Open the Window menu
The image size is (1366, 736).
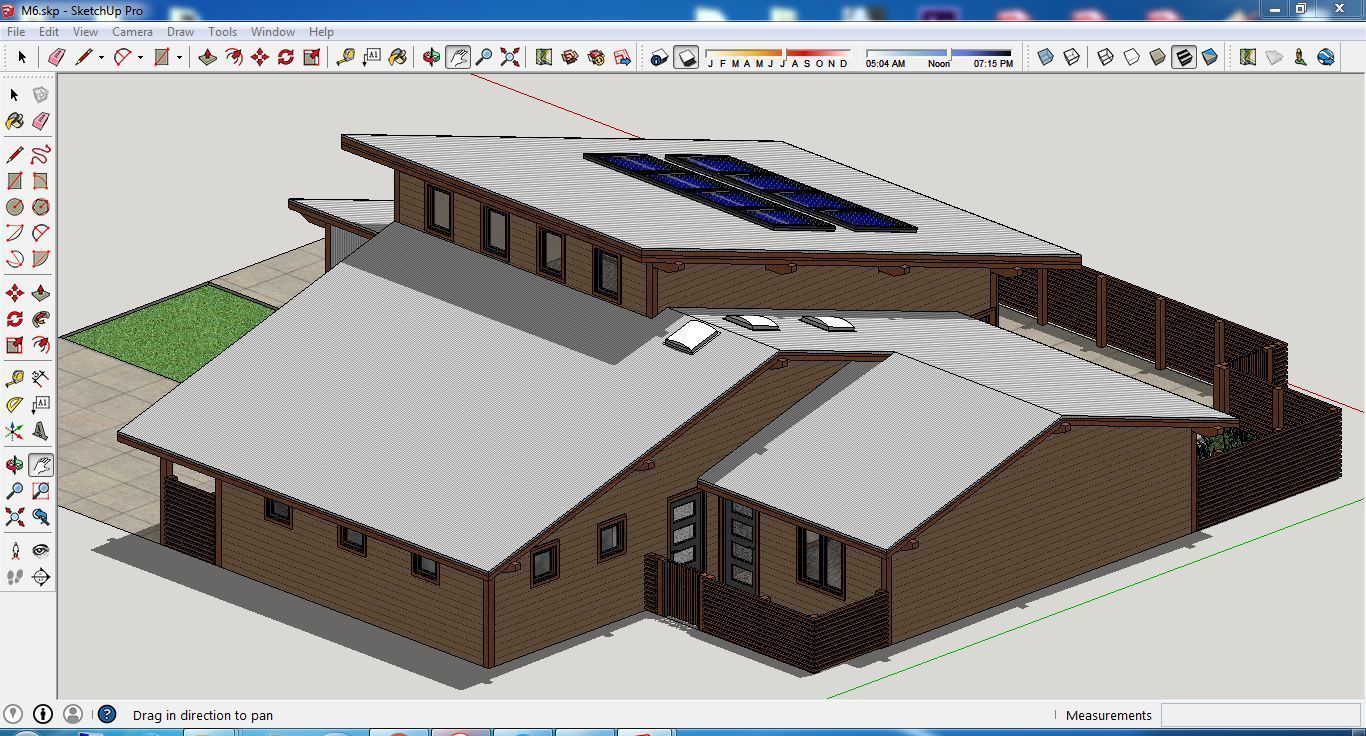[273, 32]
